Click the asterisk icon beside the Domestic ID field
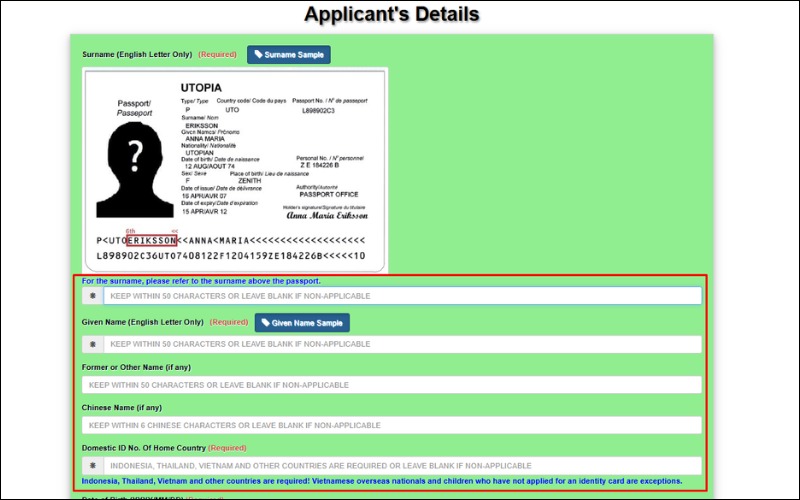This screenshot has height=500, width=800. (93, 466)
